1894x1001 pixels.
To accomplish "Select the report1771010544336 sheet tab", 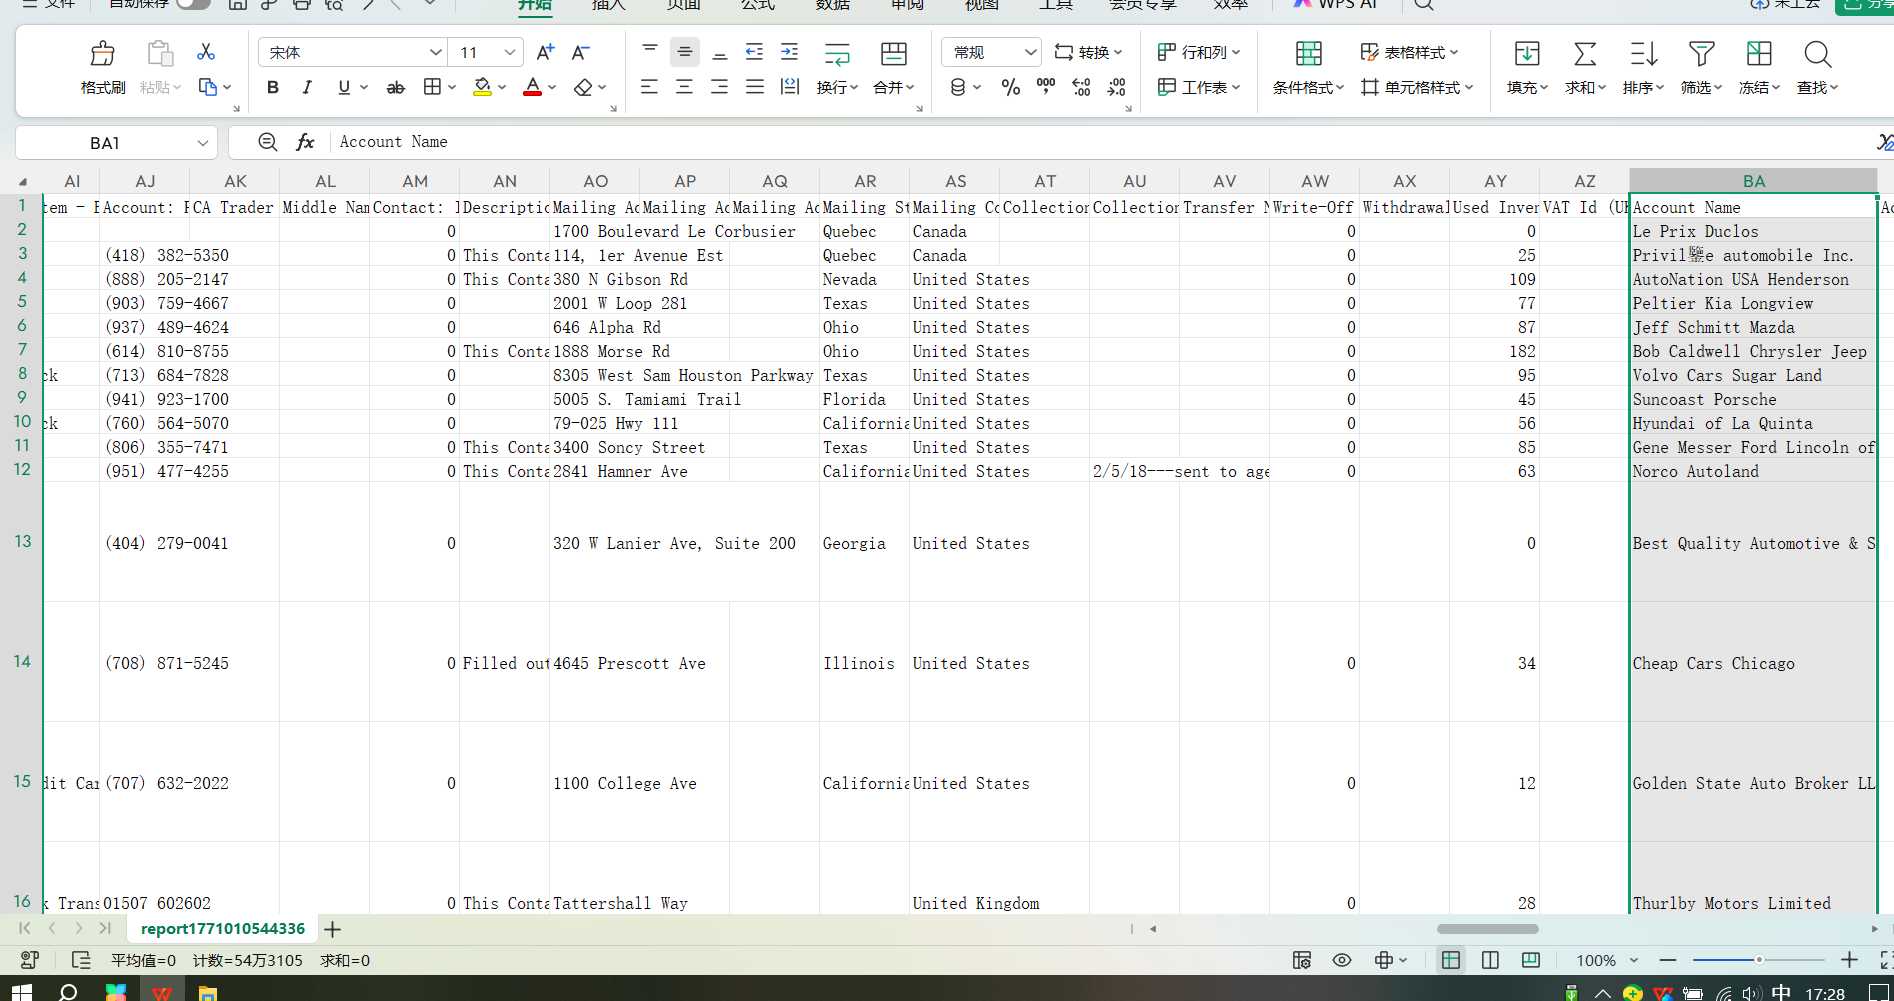I will 223,929.
